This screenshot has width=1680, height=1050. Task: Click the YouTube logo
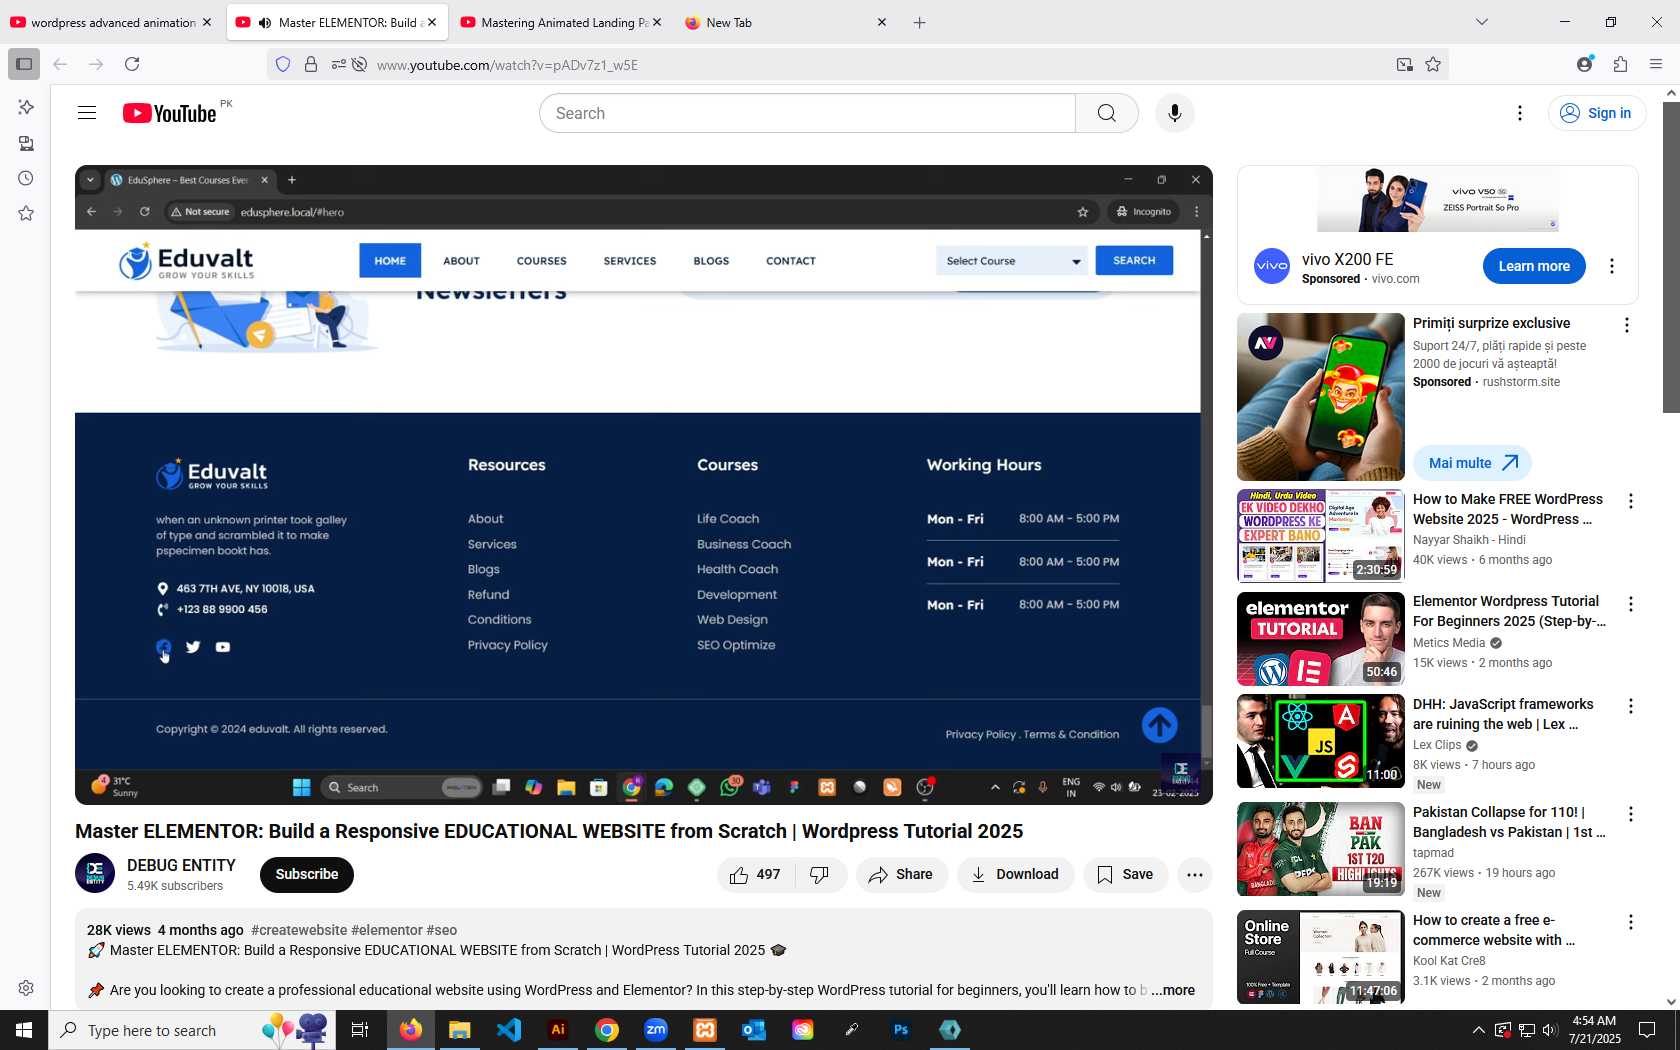click(x=170, y=113)
